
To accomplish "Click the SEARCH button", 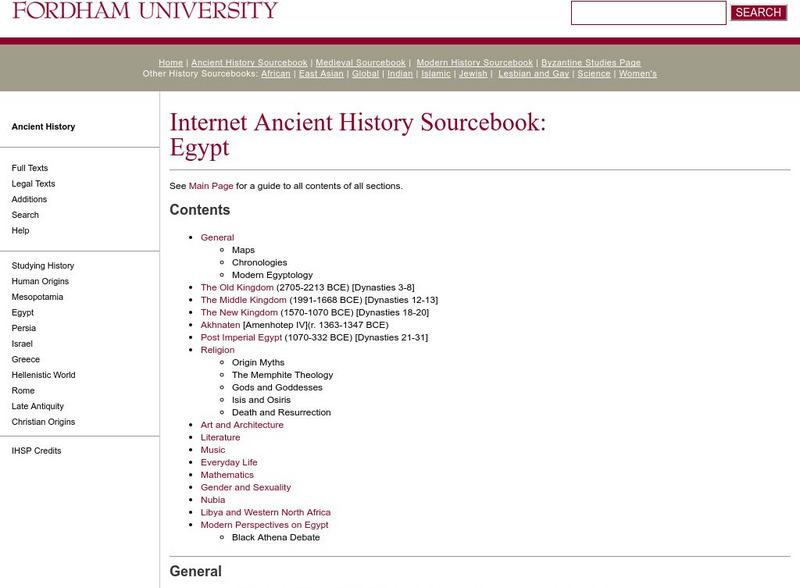I will point(758,12).
